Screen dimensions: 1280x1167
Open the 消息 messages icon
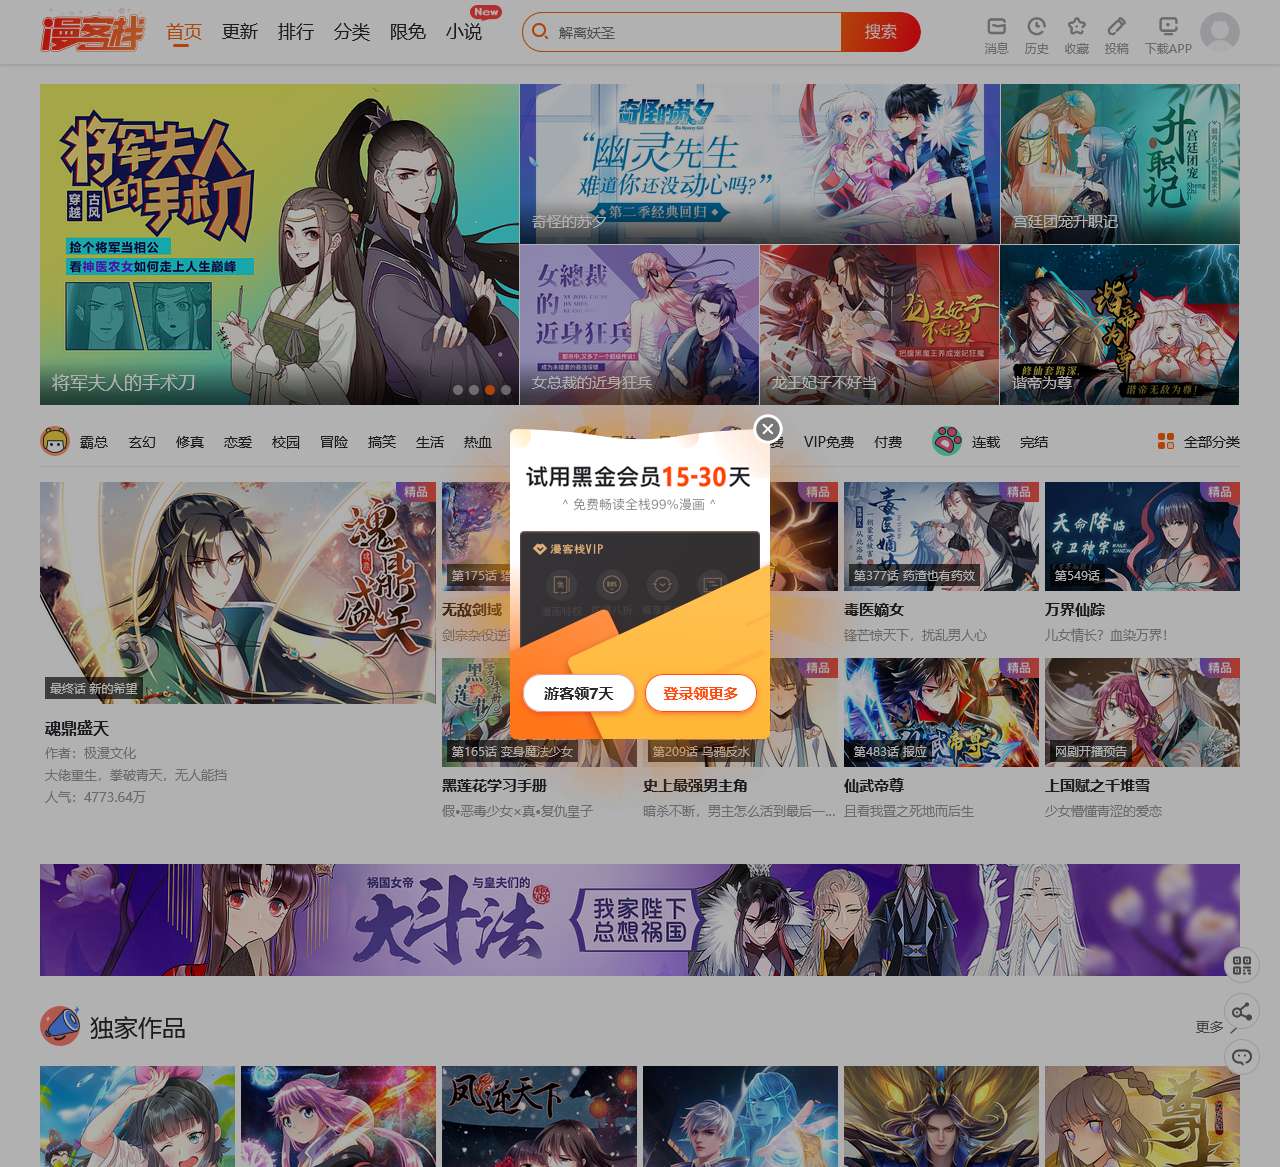click(996, 26)
